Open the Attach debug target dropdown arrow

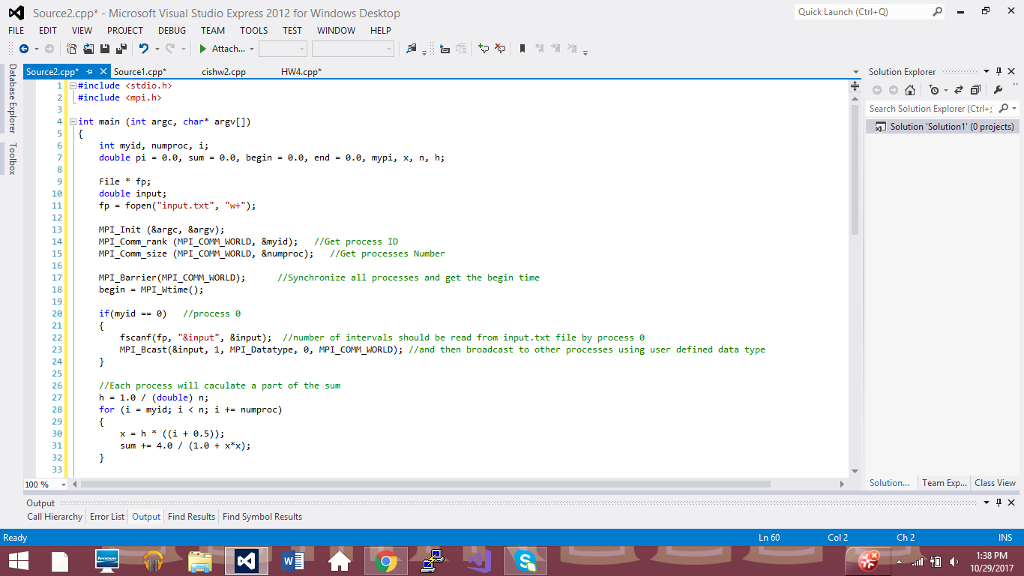point(252,48)
